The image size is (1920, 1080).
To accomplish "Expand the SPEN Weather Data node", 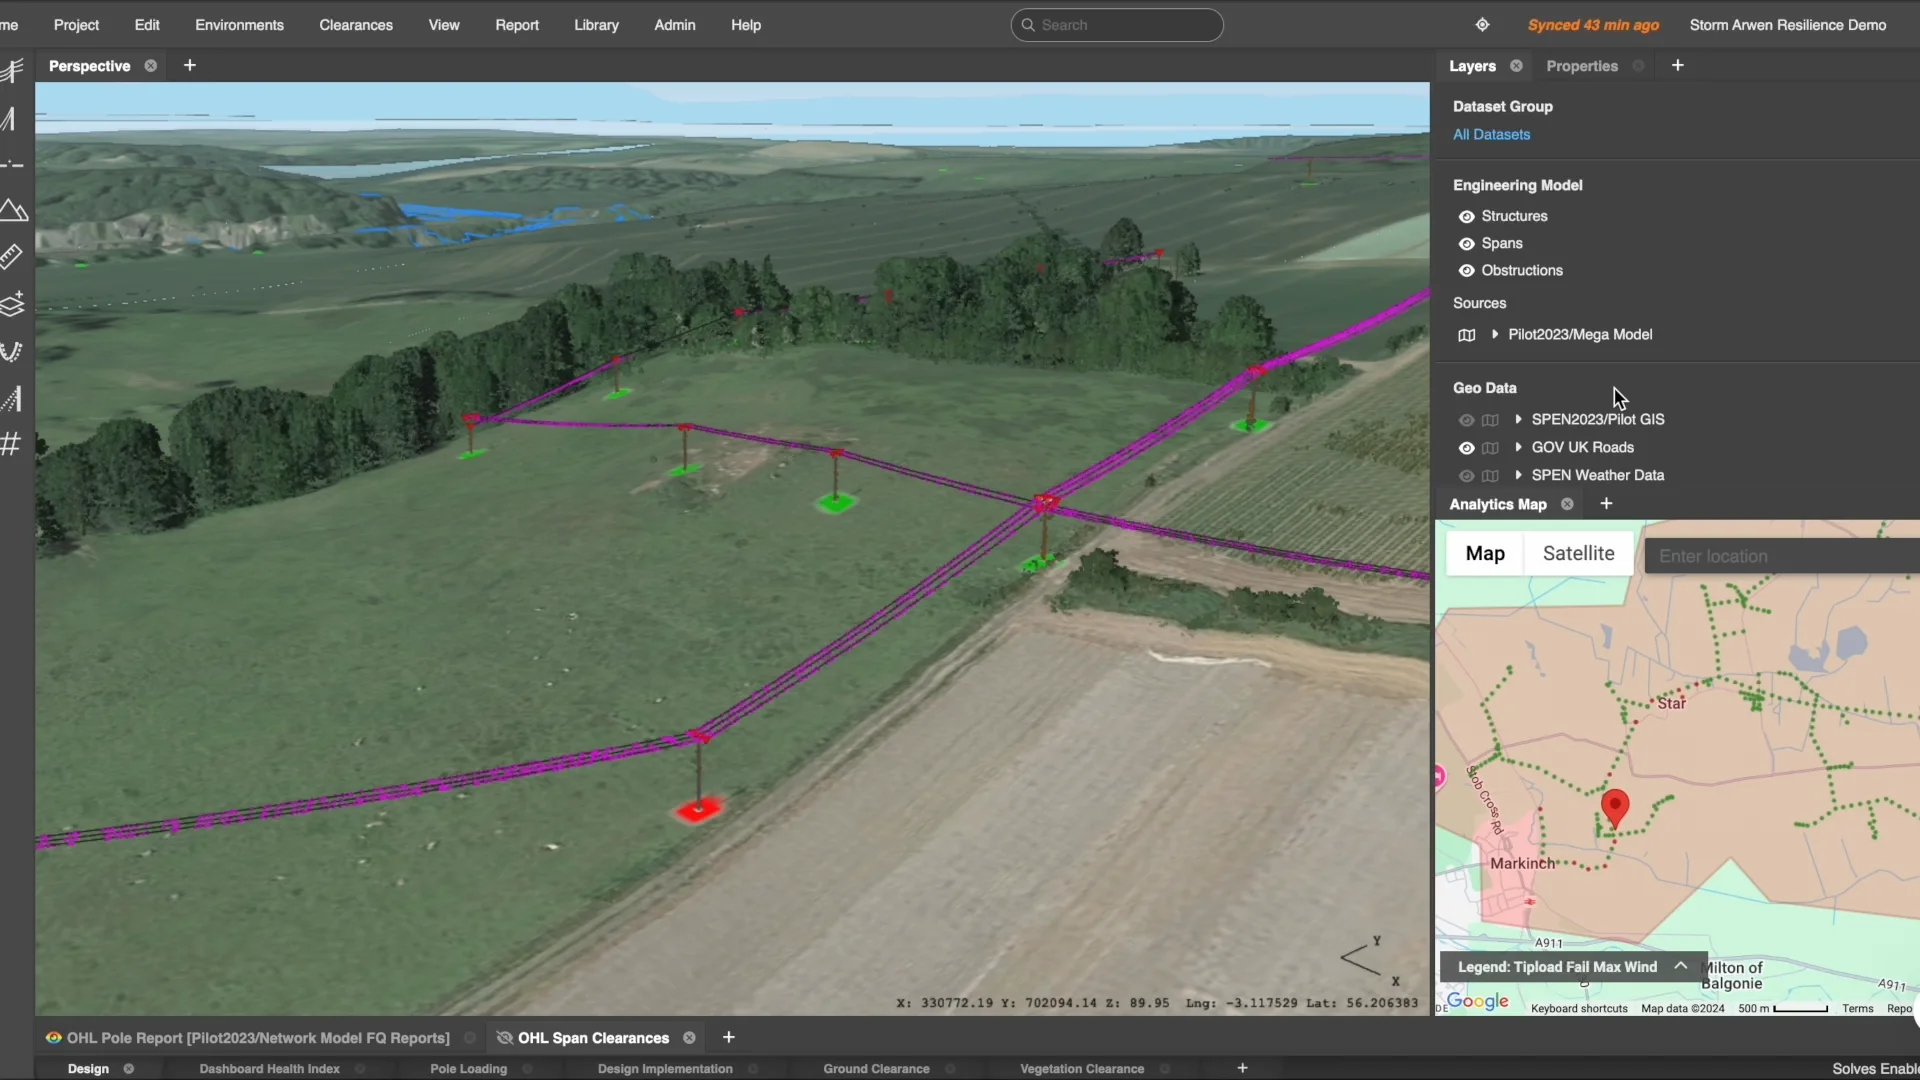I will (1518, 475).
